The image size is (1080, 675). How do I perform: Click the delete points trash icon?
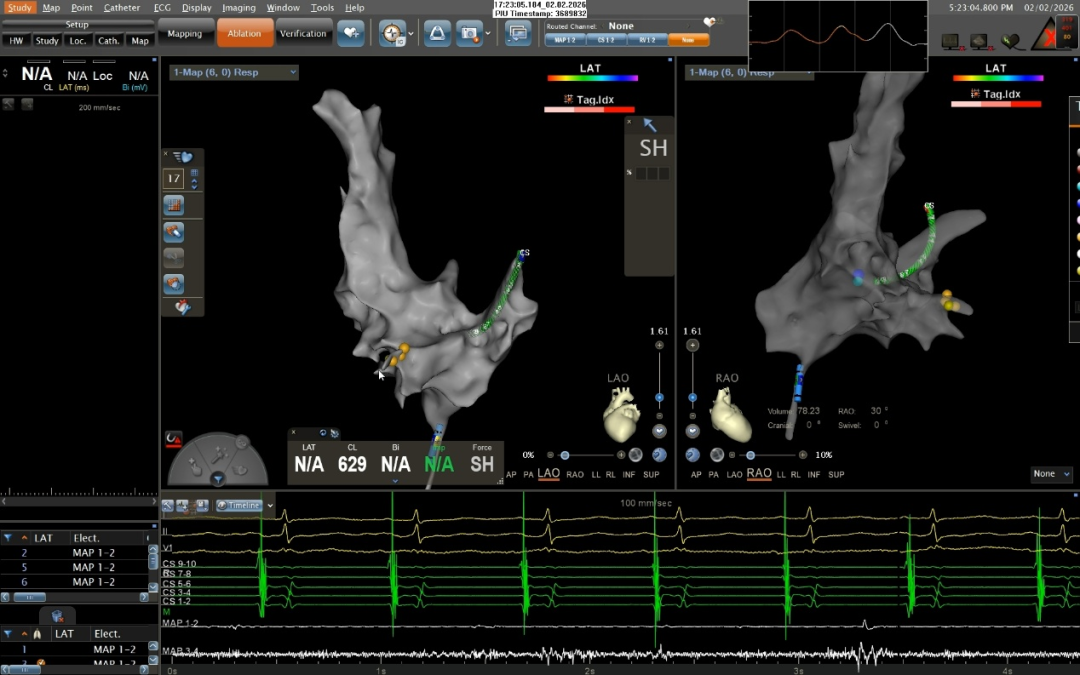point(57,616)
